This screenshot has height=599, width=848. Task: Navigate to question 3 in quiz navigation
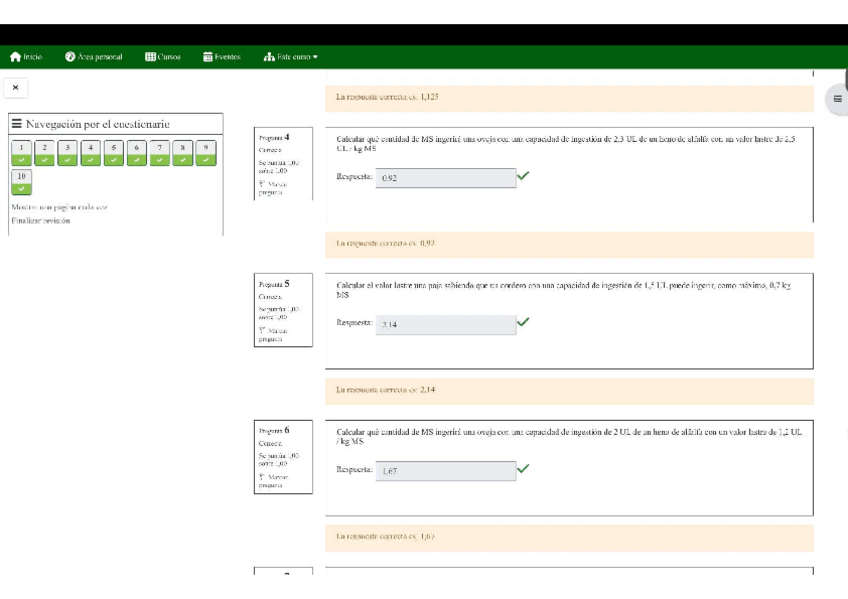(x=67, y=152)
